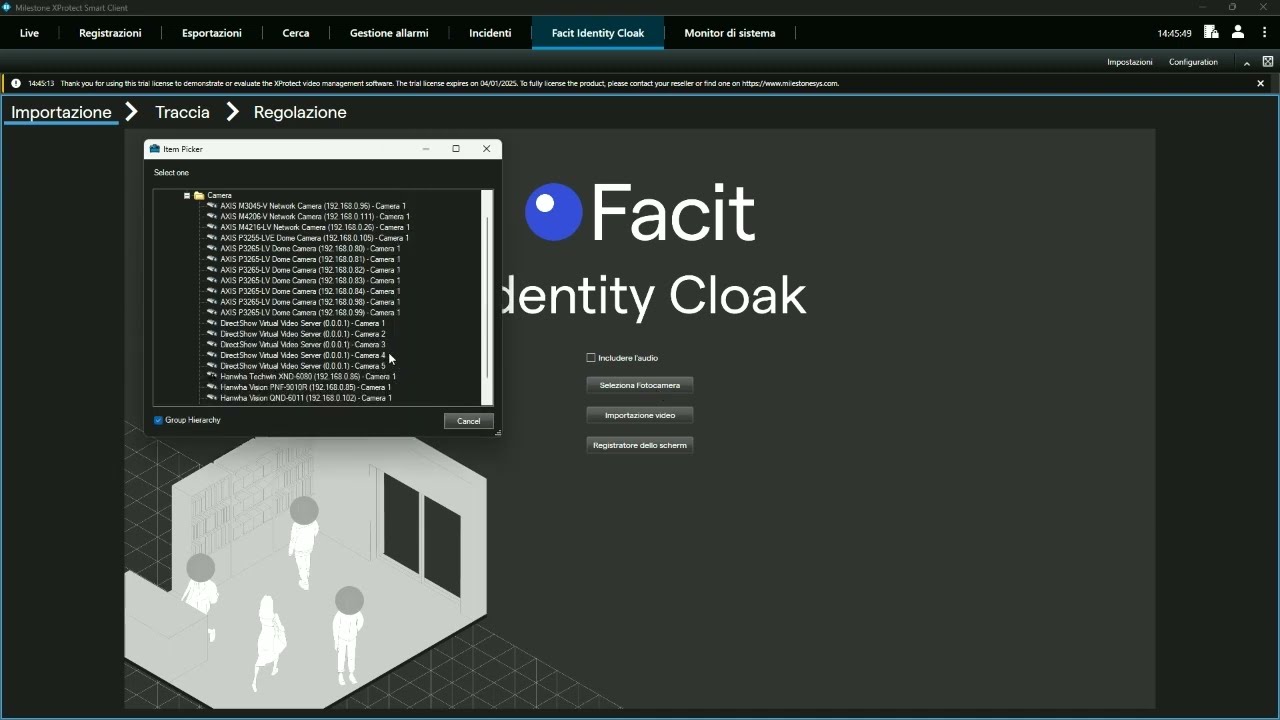Switch to the Live tab

[29, 33]
